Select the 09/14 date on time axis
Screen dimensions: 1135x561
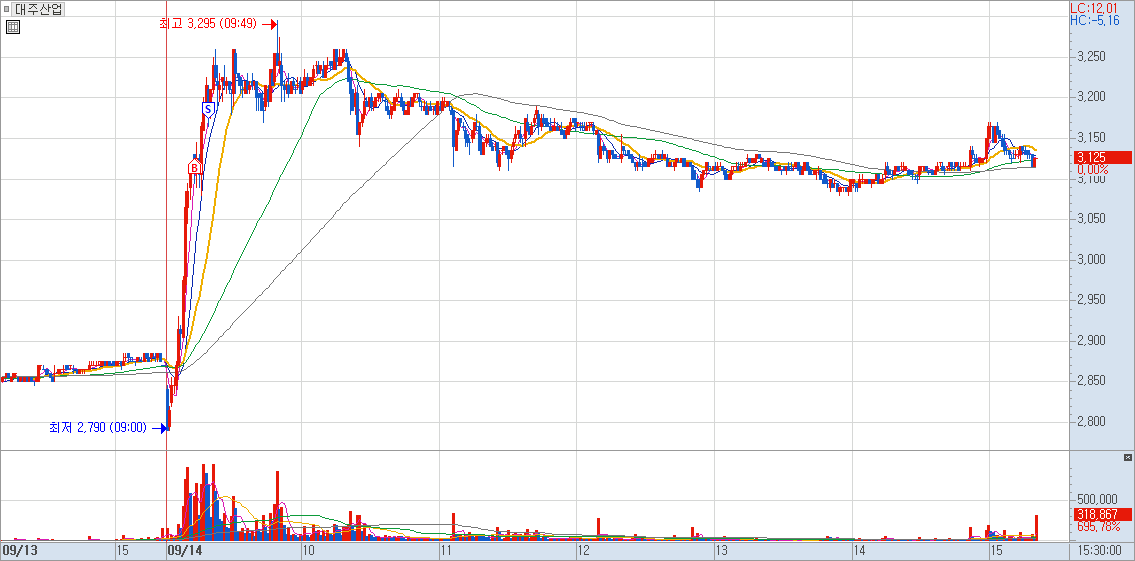185,551
